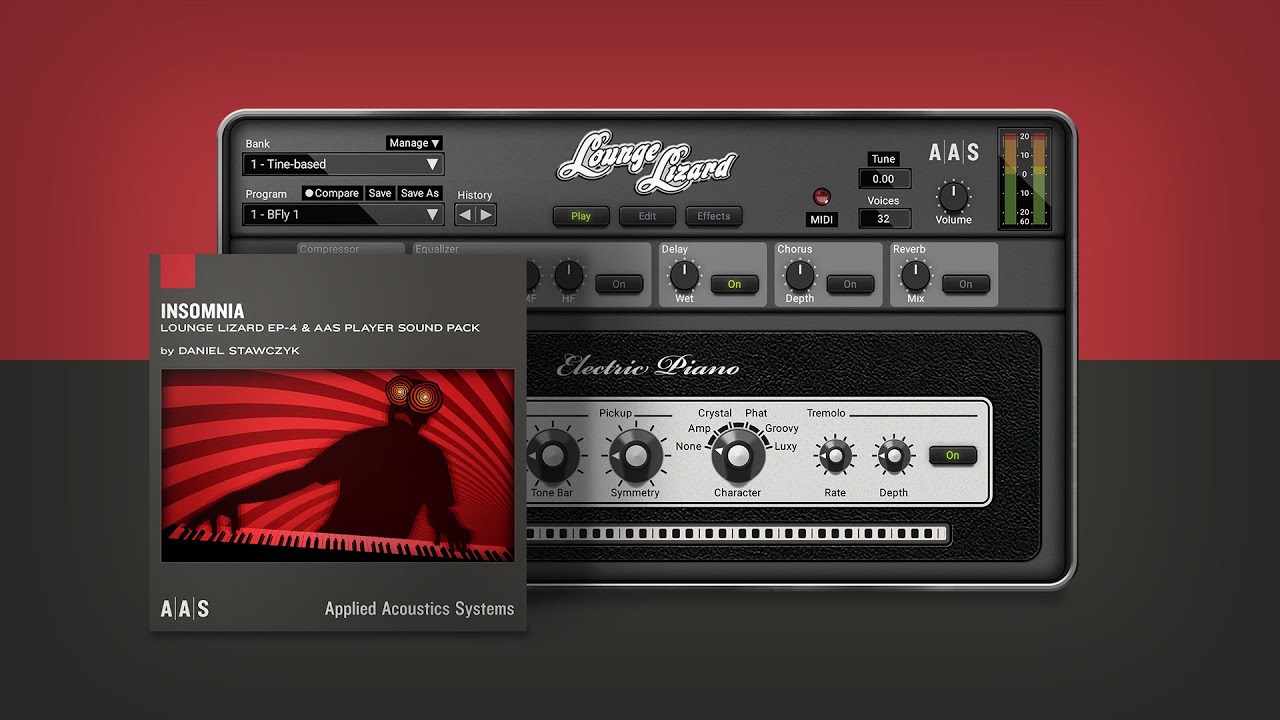This screenshot has height=720, width=1280.
Task: Click the Applied Acoustics Systems text
Action: (419, 608)
